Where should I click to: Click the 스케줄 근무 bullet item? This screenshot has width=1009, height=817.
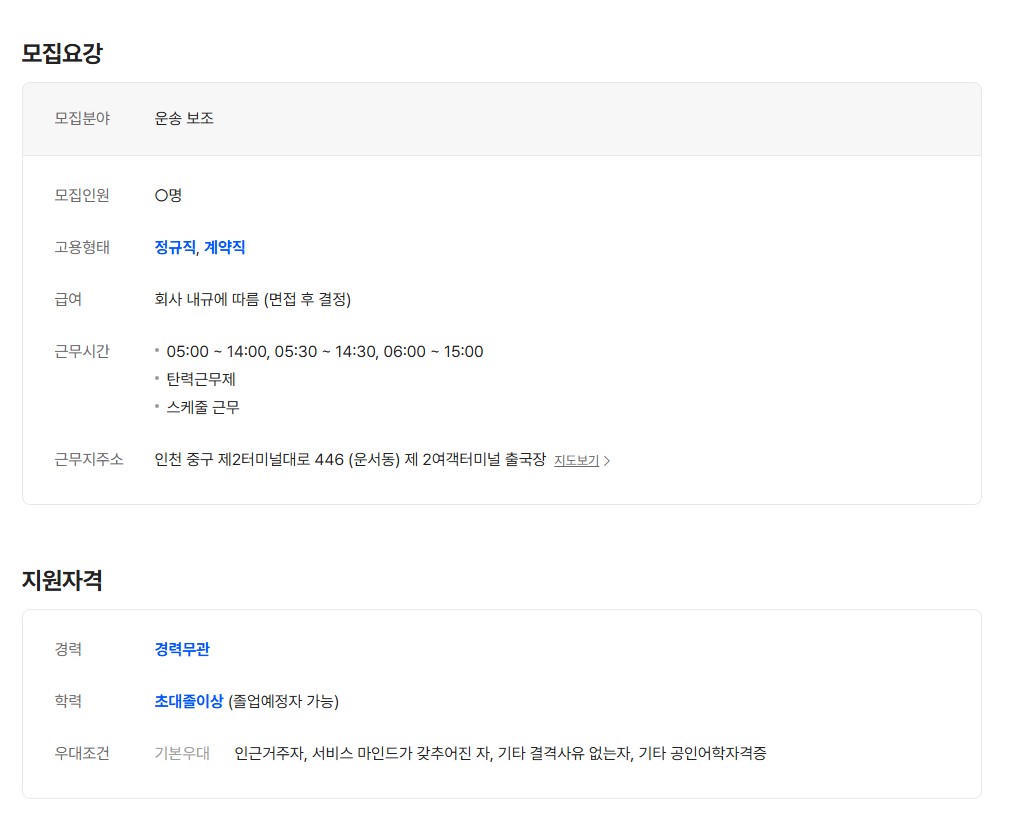[203, 407]
